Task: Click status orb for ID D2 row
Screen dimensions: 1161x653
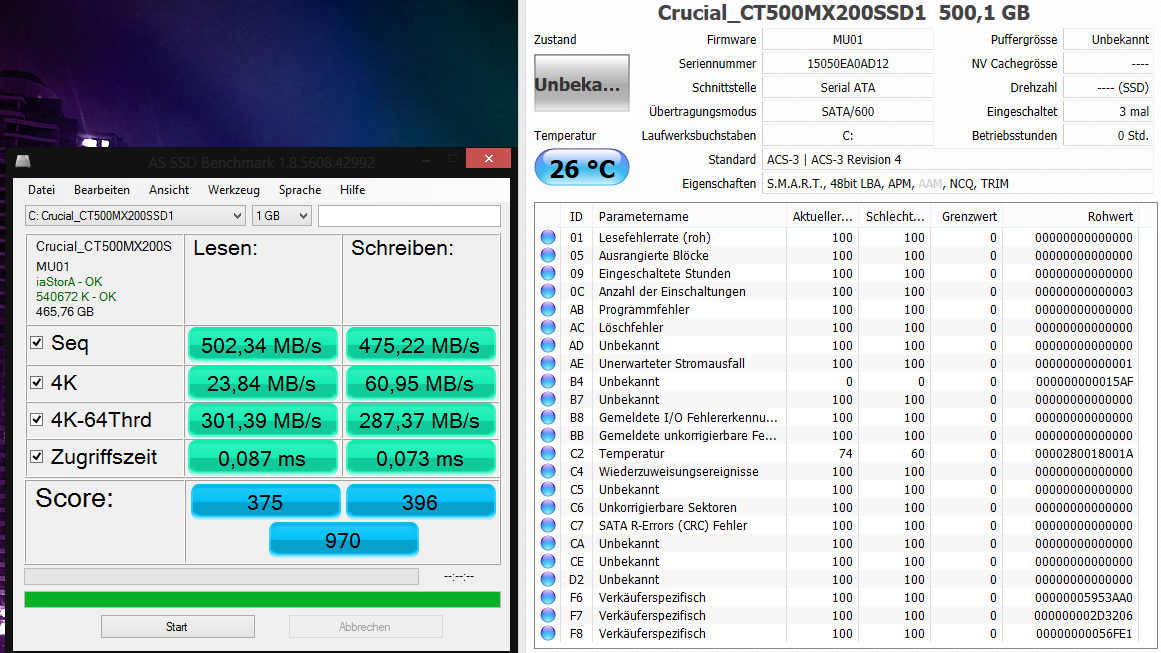Action: click(x=548, y=579)
